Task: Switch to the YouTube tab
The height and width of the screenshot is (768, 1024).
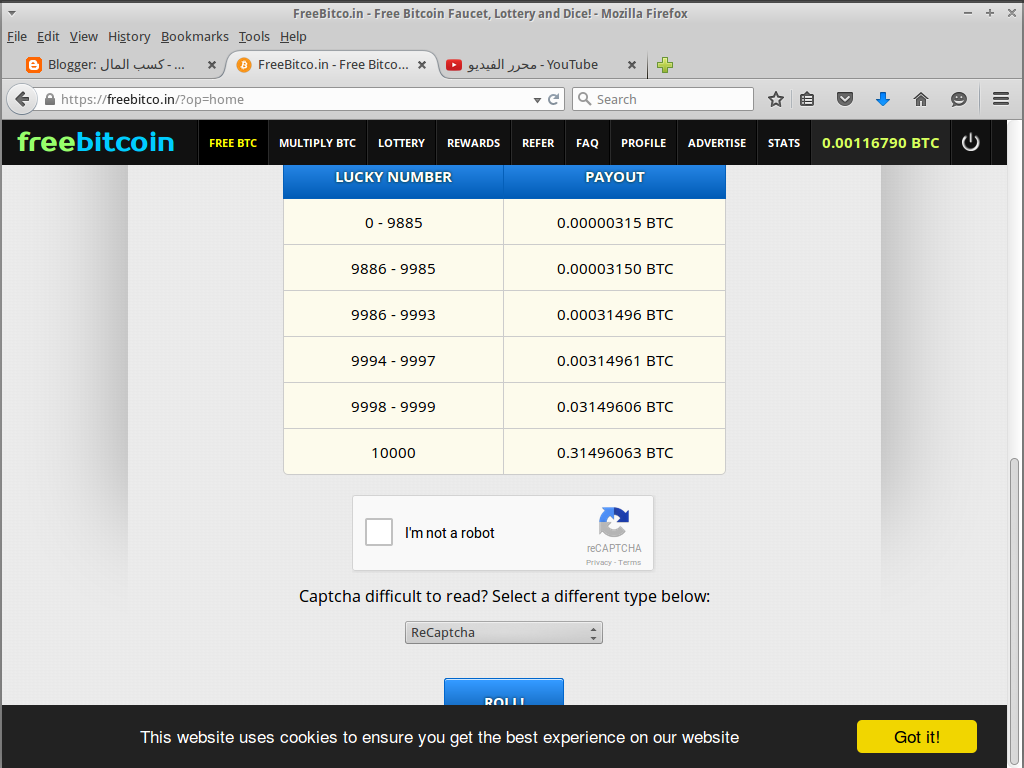Action: point(539,65)
